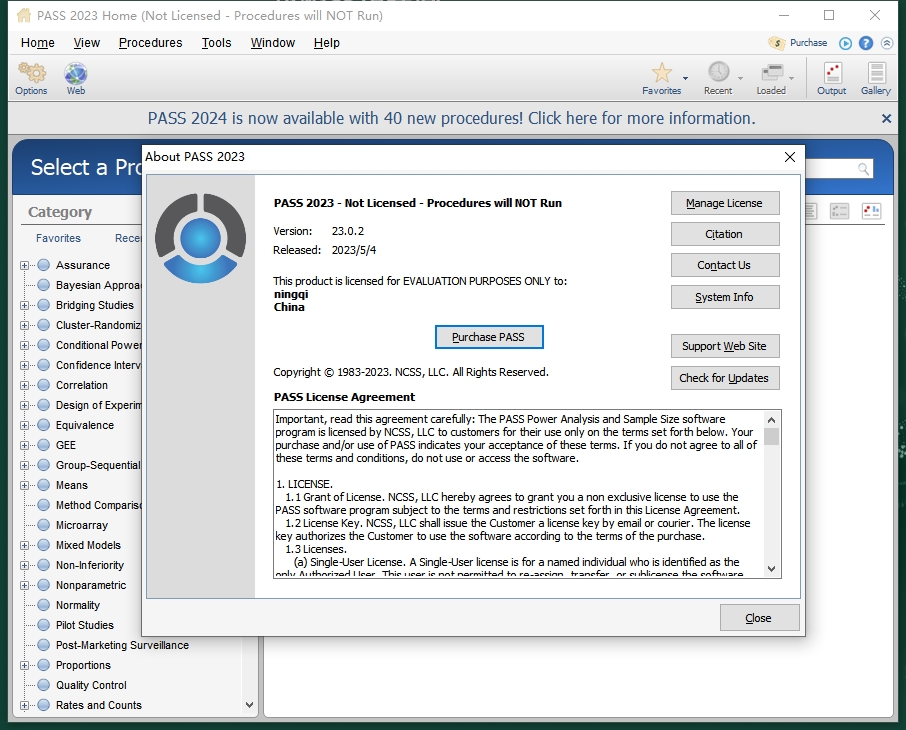Screen dimensions: 906x730
Task: Click the blue help question icon
Action: coord(866,43)
